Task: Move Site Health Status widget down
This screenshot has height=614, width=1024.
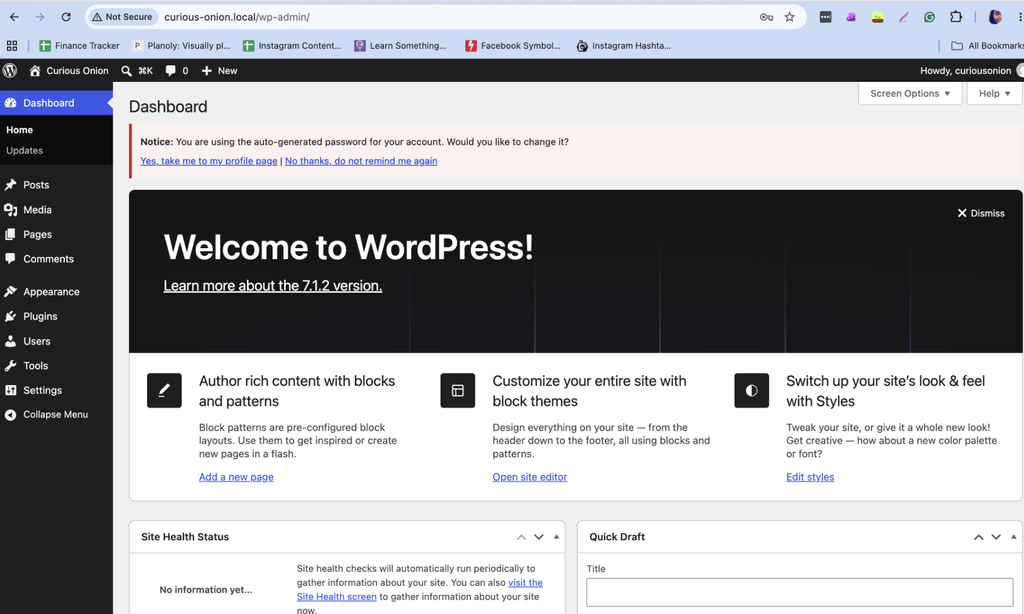Action: point(539,537)
